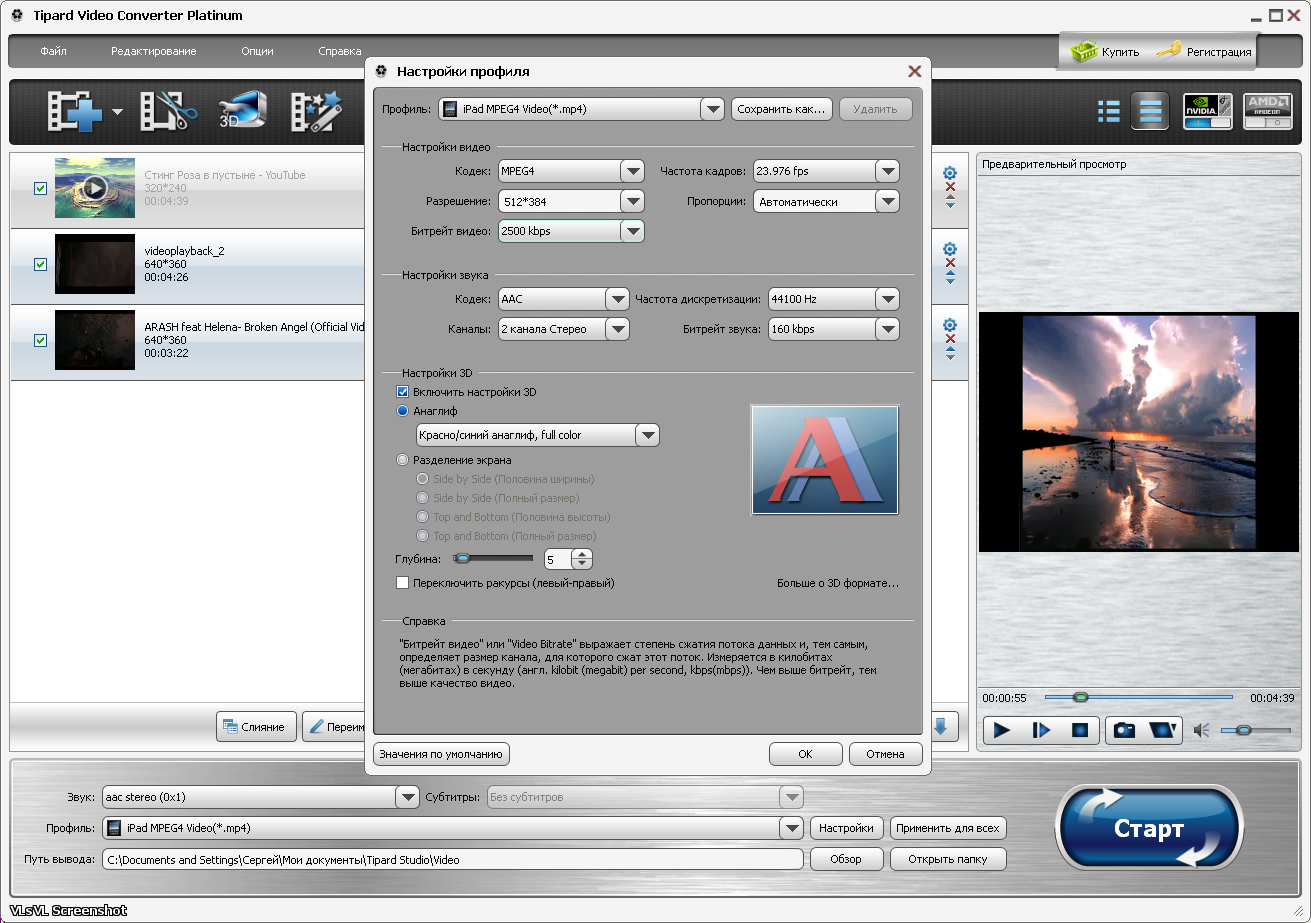This screenshot has width=1311, height=923.
Task: Click Значения по умолчанию button
Action: coord(441,754)
